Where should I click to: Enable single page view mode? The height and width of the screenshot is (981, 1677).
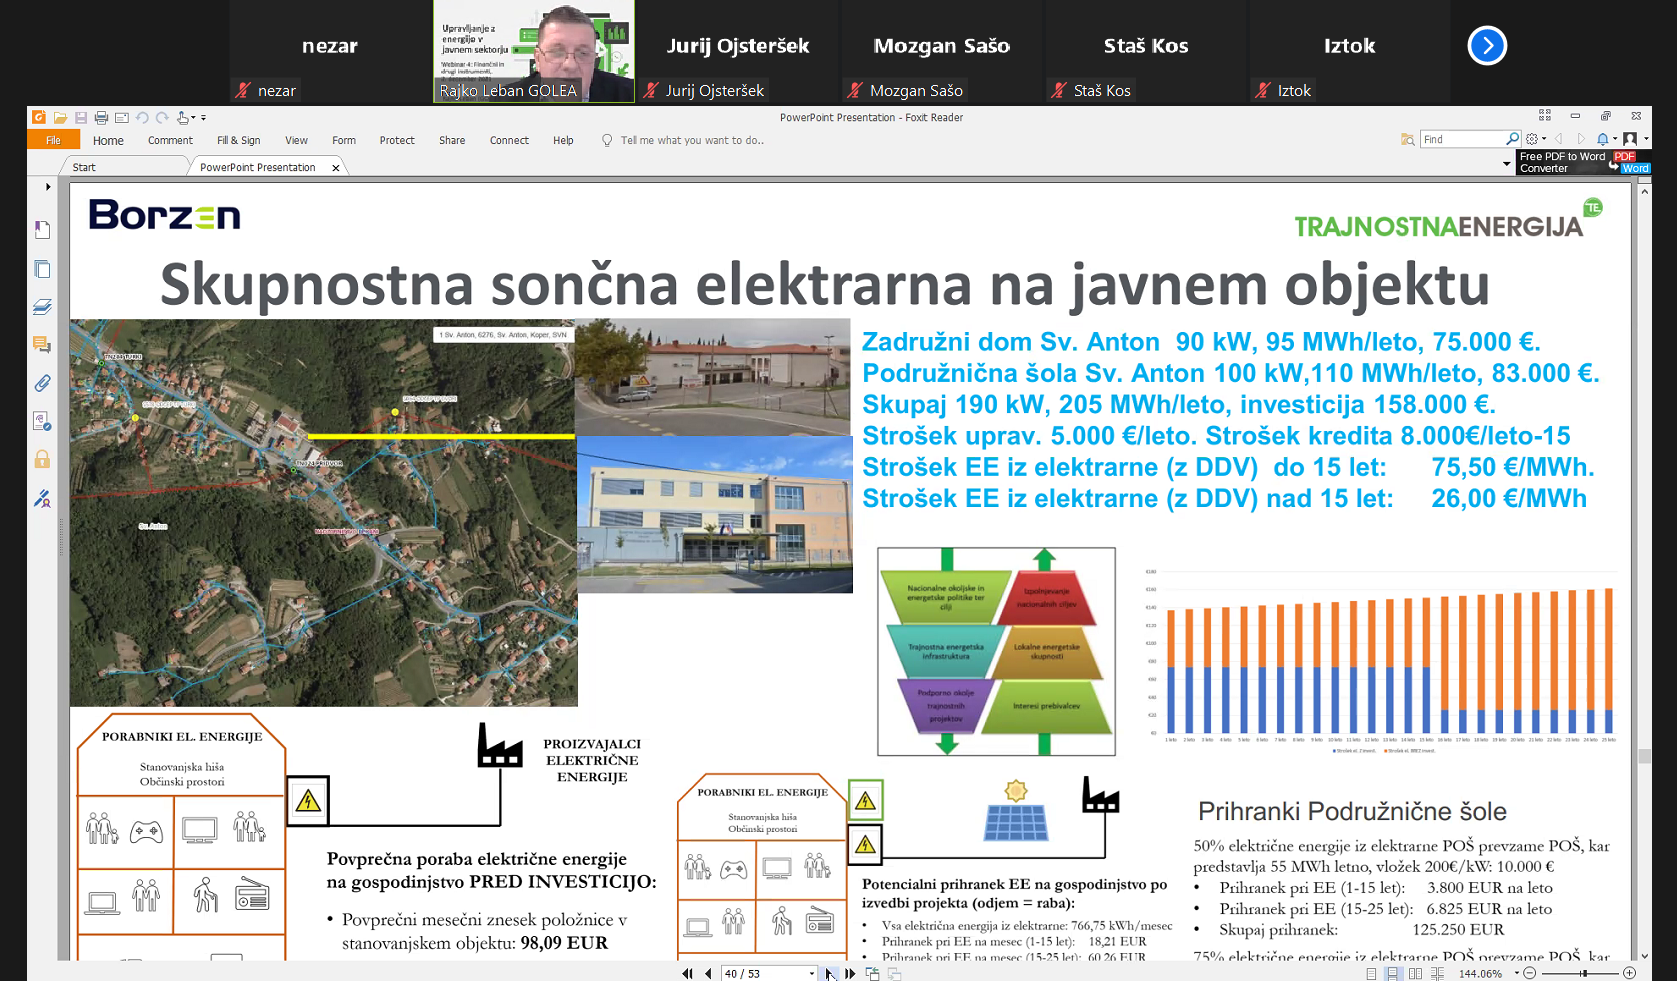point(1371,973)
